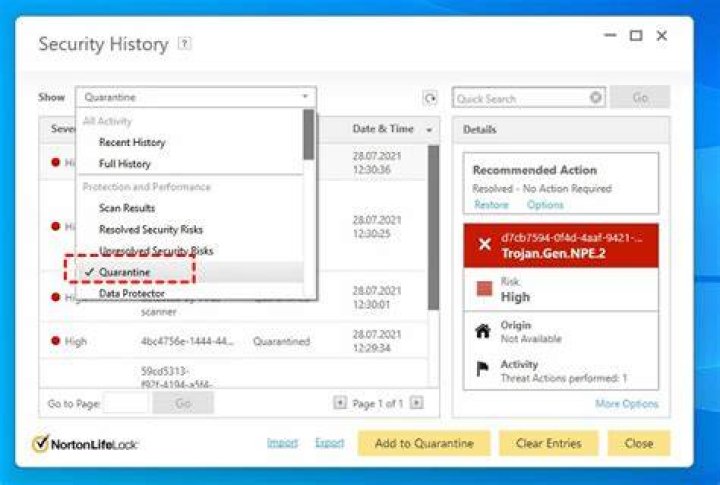Focus the Go to Page input field
This screenshot has height=485, width=720.
pos(126,403)
